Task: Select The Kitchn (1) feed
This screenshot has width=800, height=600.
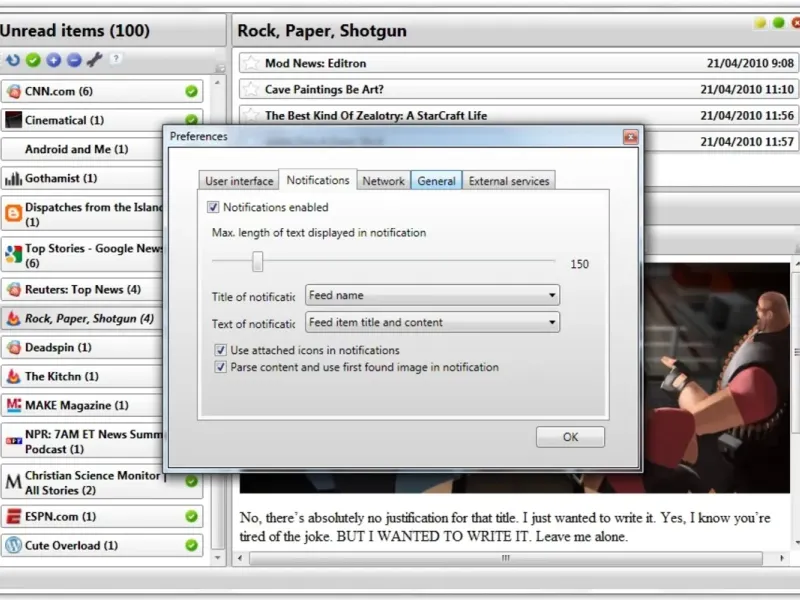Action: coord(82,377)
